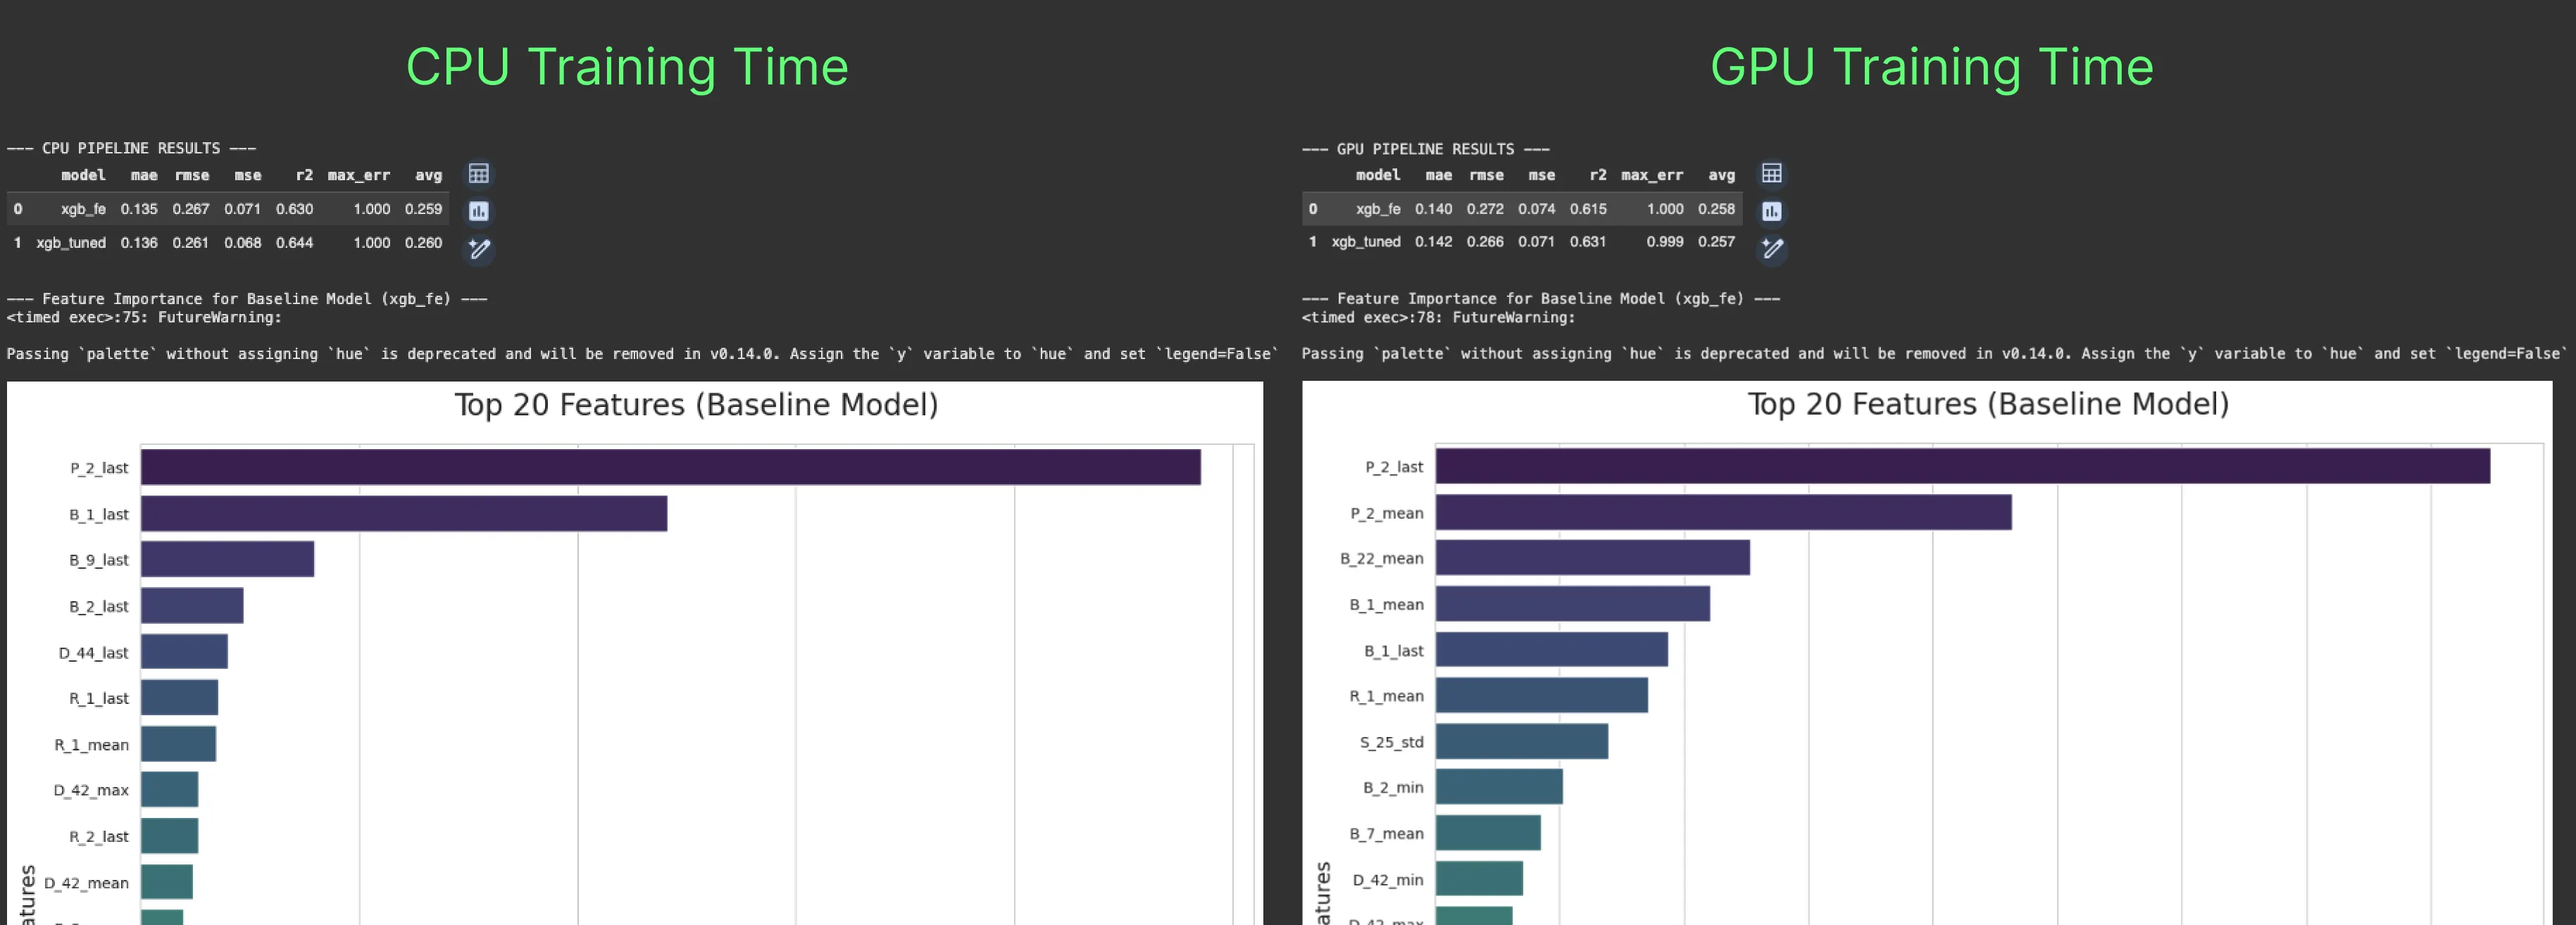Screen dimensions: 2576x925
Task: Generate code with the CPU results dataframe
Action: tap(479, 249)
